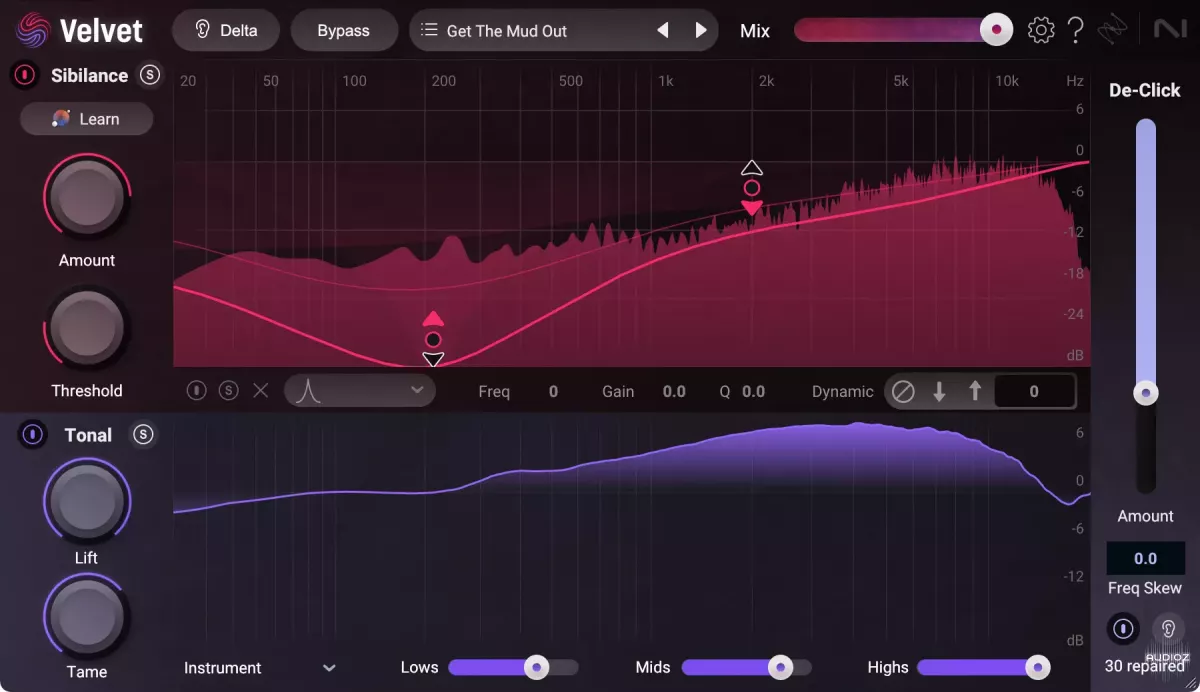Set dynamic mode to downward arrow
This screenshot has height=692, width=1200.
point(939,392)
